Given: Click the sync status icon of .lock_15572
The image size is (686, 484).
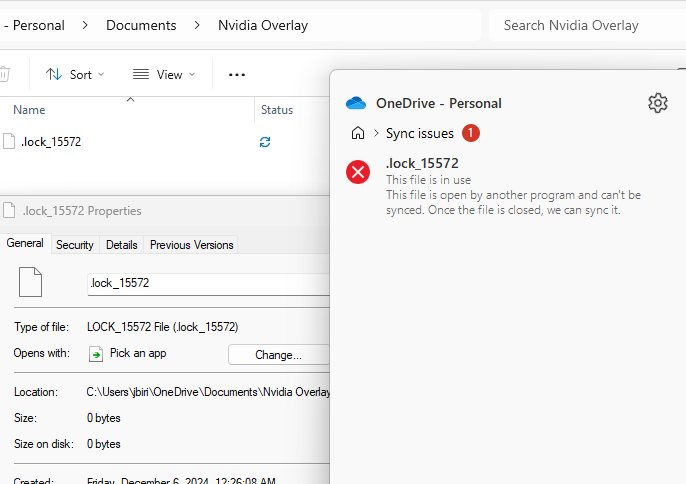Looking at the screenshot, I should pos(265,142).
